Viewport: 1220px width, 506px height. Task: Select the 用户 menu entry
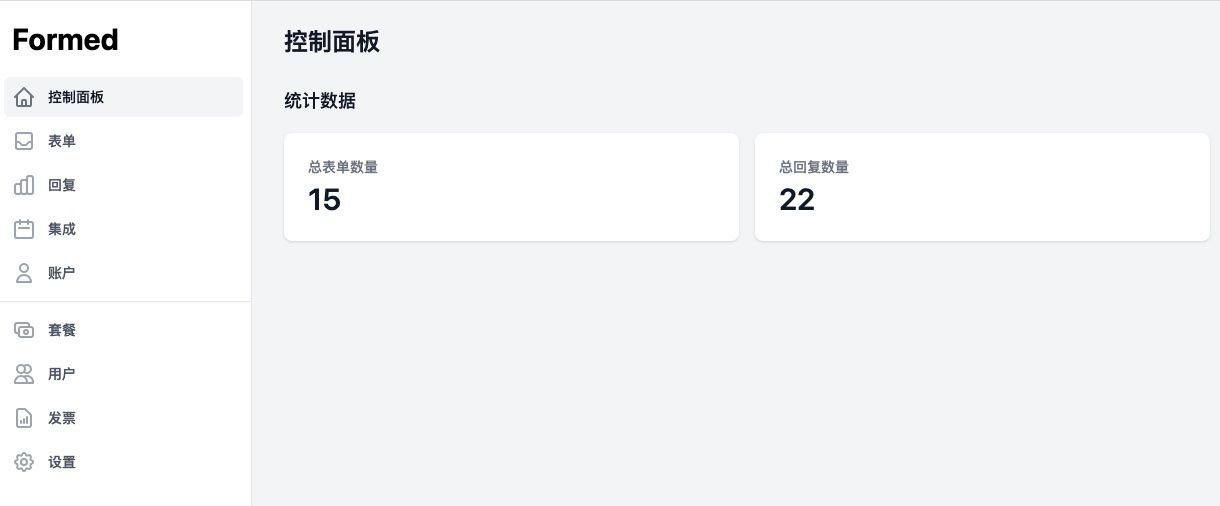(62, 375)
